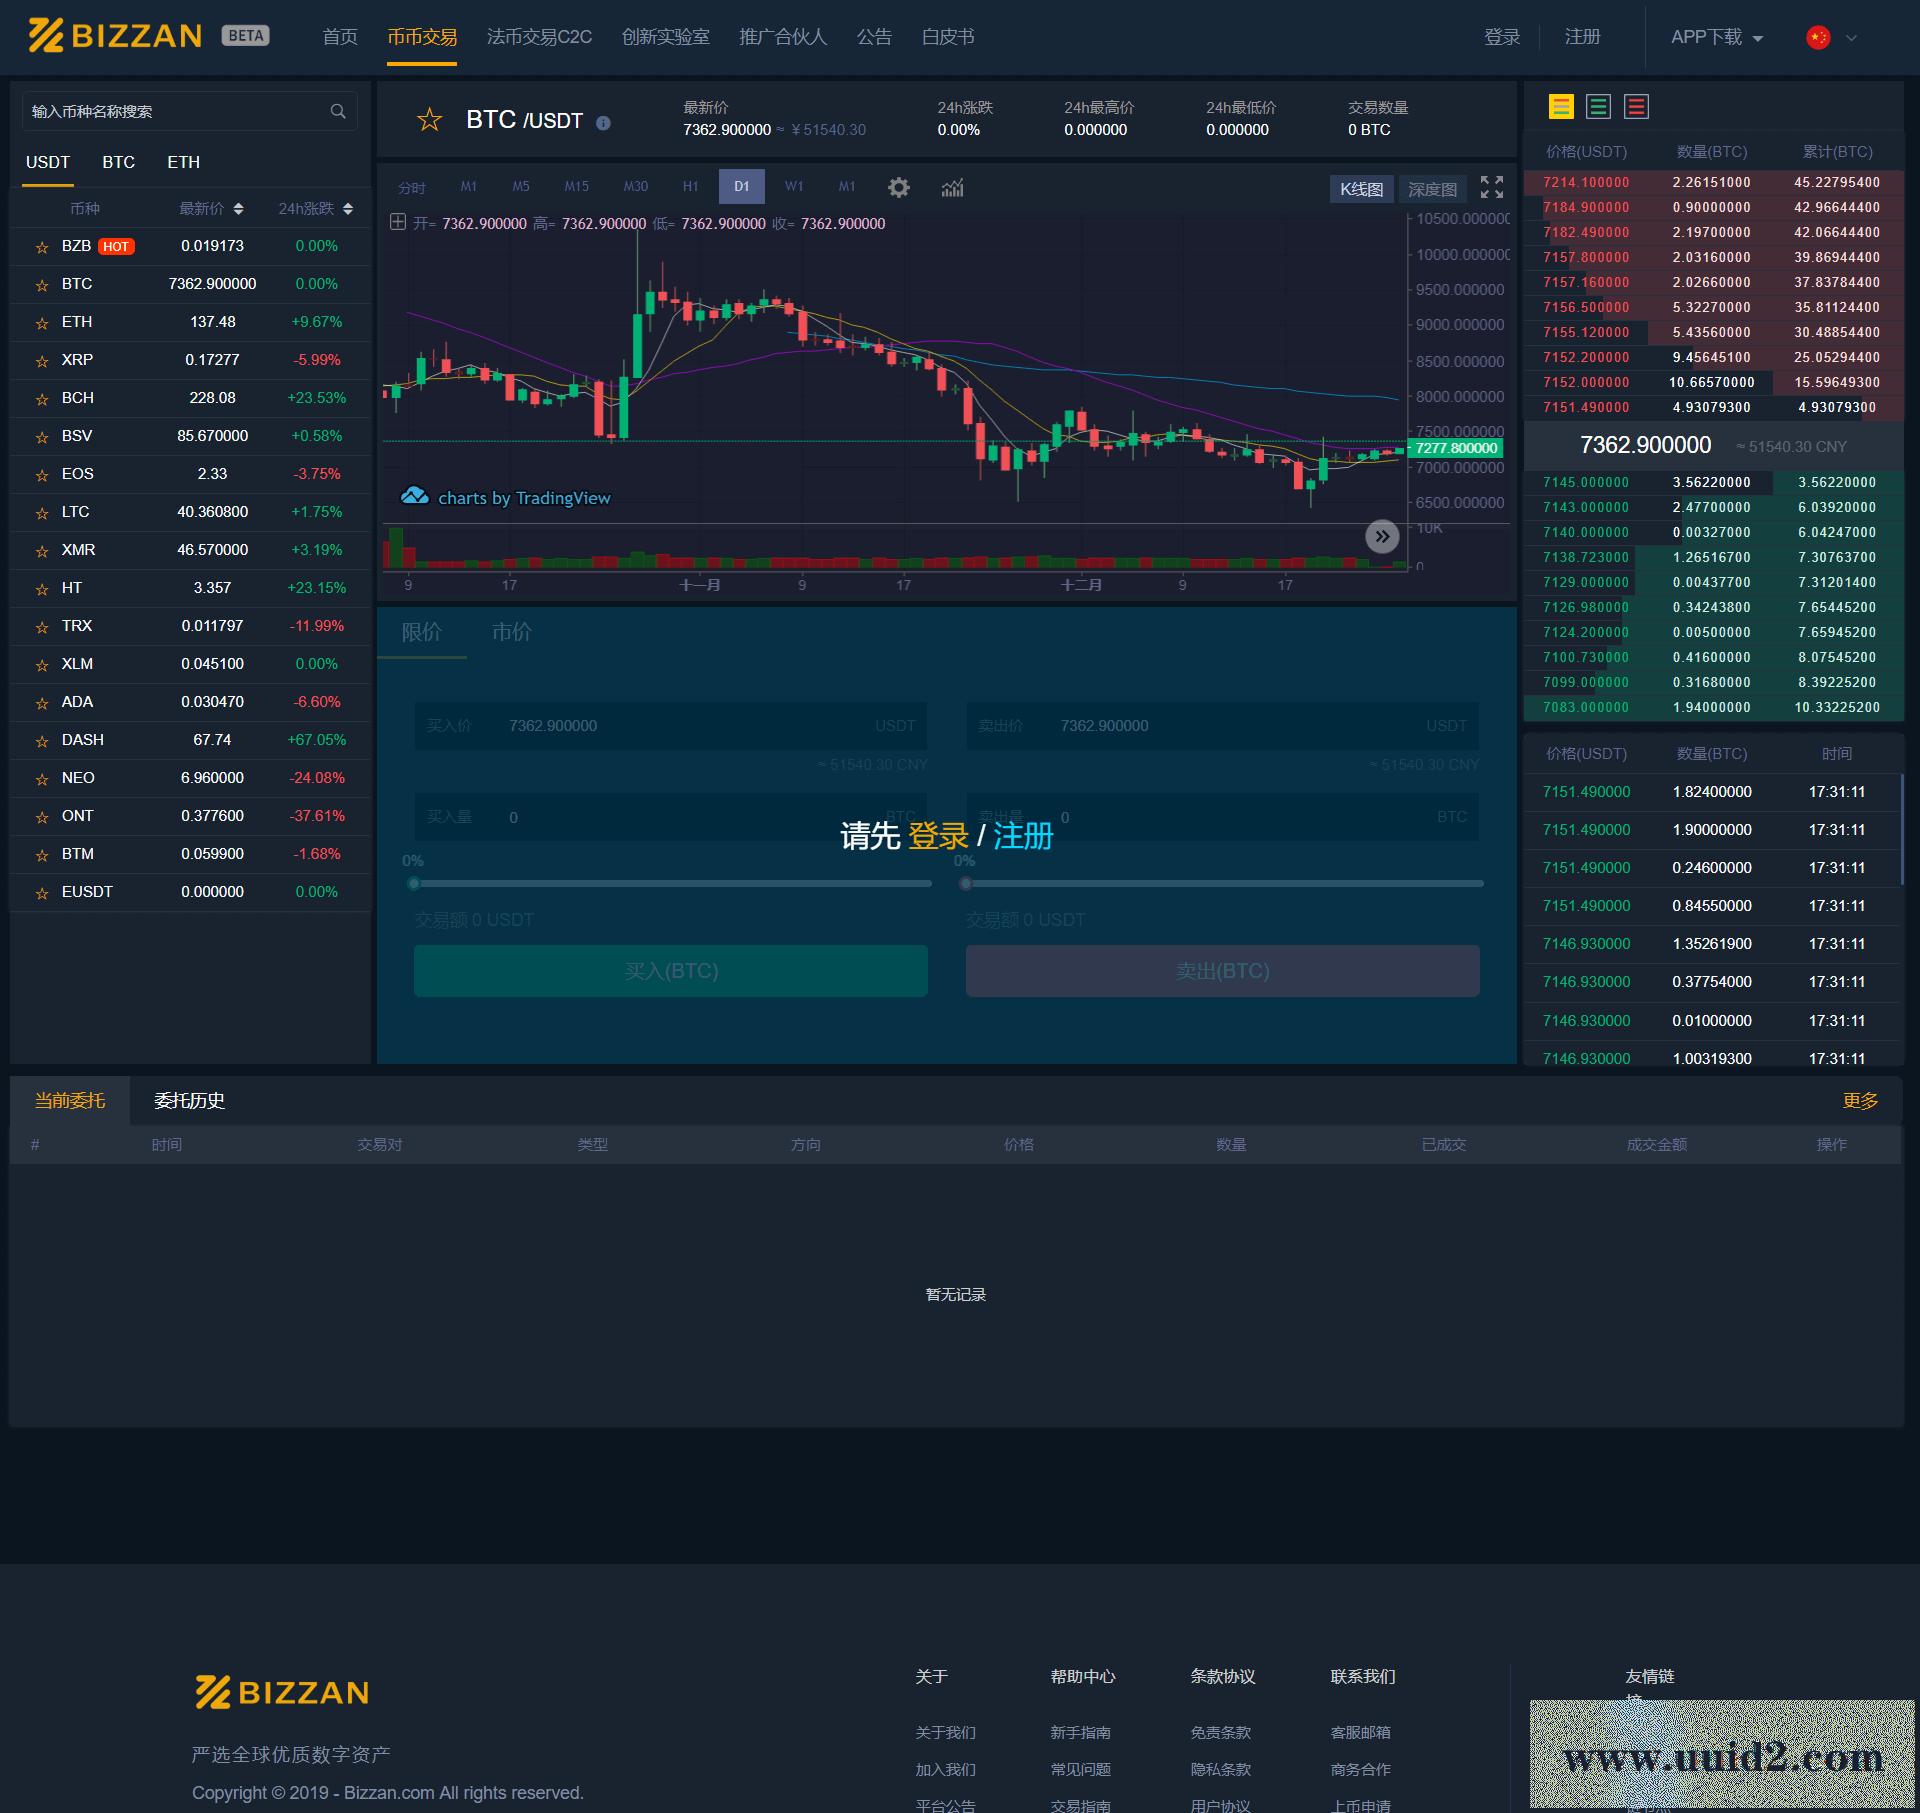Select the buy-only red order book view icon
1920x1813 pixels.
pyautogui.click(x=1637, y=106)
